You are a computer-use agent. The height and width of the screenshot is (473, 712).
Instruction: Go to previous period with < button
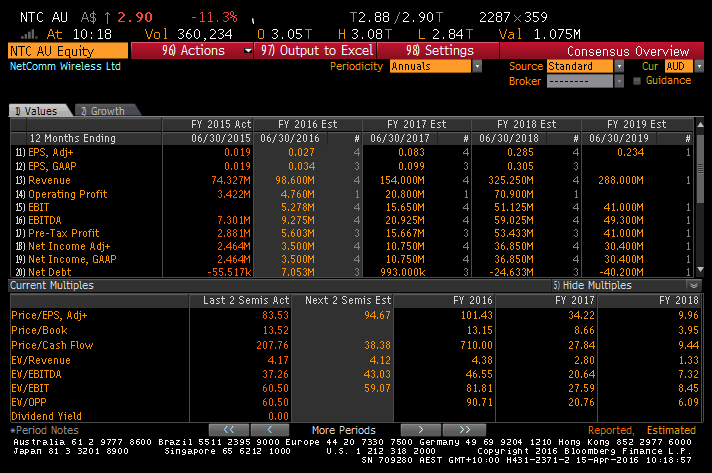click(270, 429)
